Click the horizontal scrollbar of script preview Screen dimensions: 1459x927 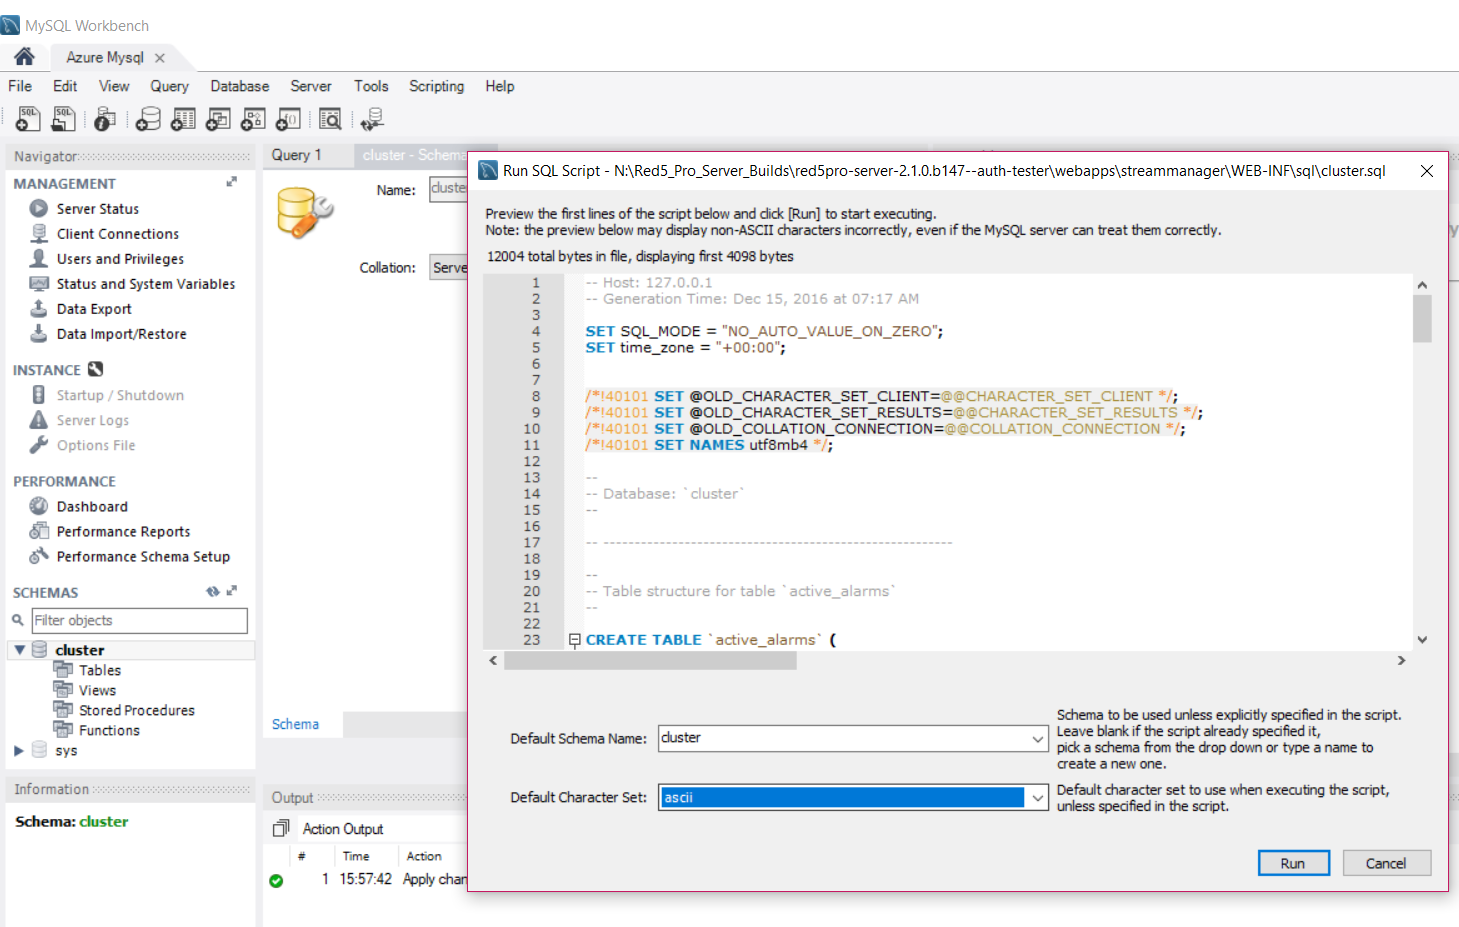coord(650,660)
